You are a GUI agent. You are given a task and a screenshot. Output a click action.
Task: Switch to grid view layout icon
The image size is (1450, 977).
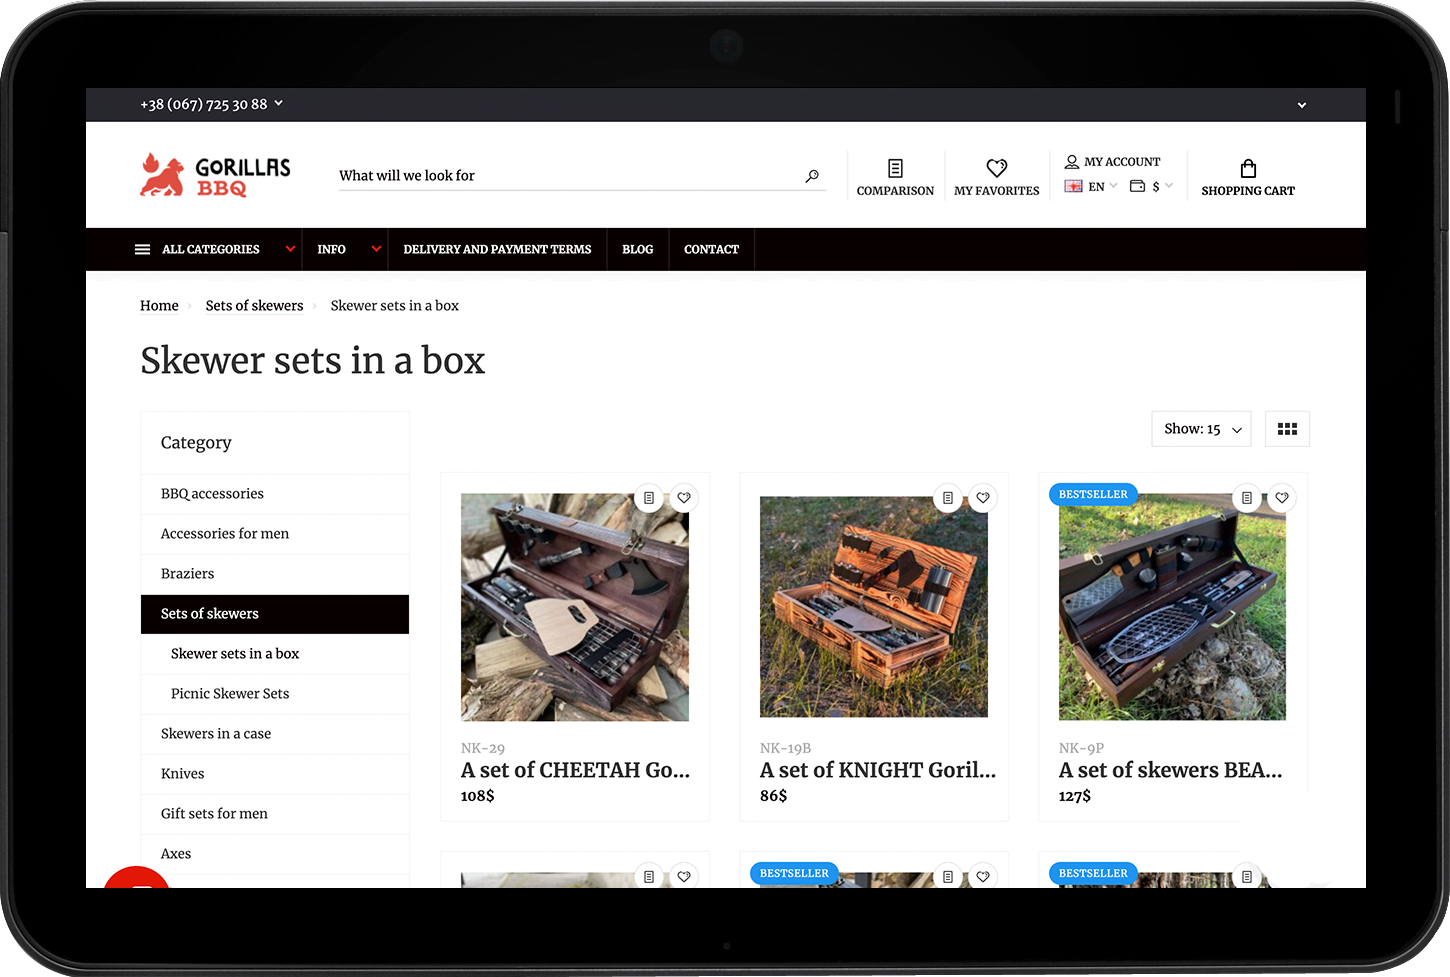(1287, 429)
